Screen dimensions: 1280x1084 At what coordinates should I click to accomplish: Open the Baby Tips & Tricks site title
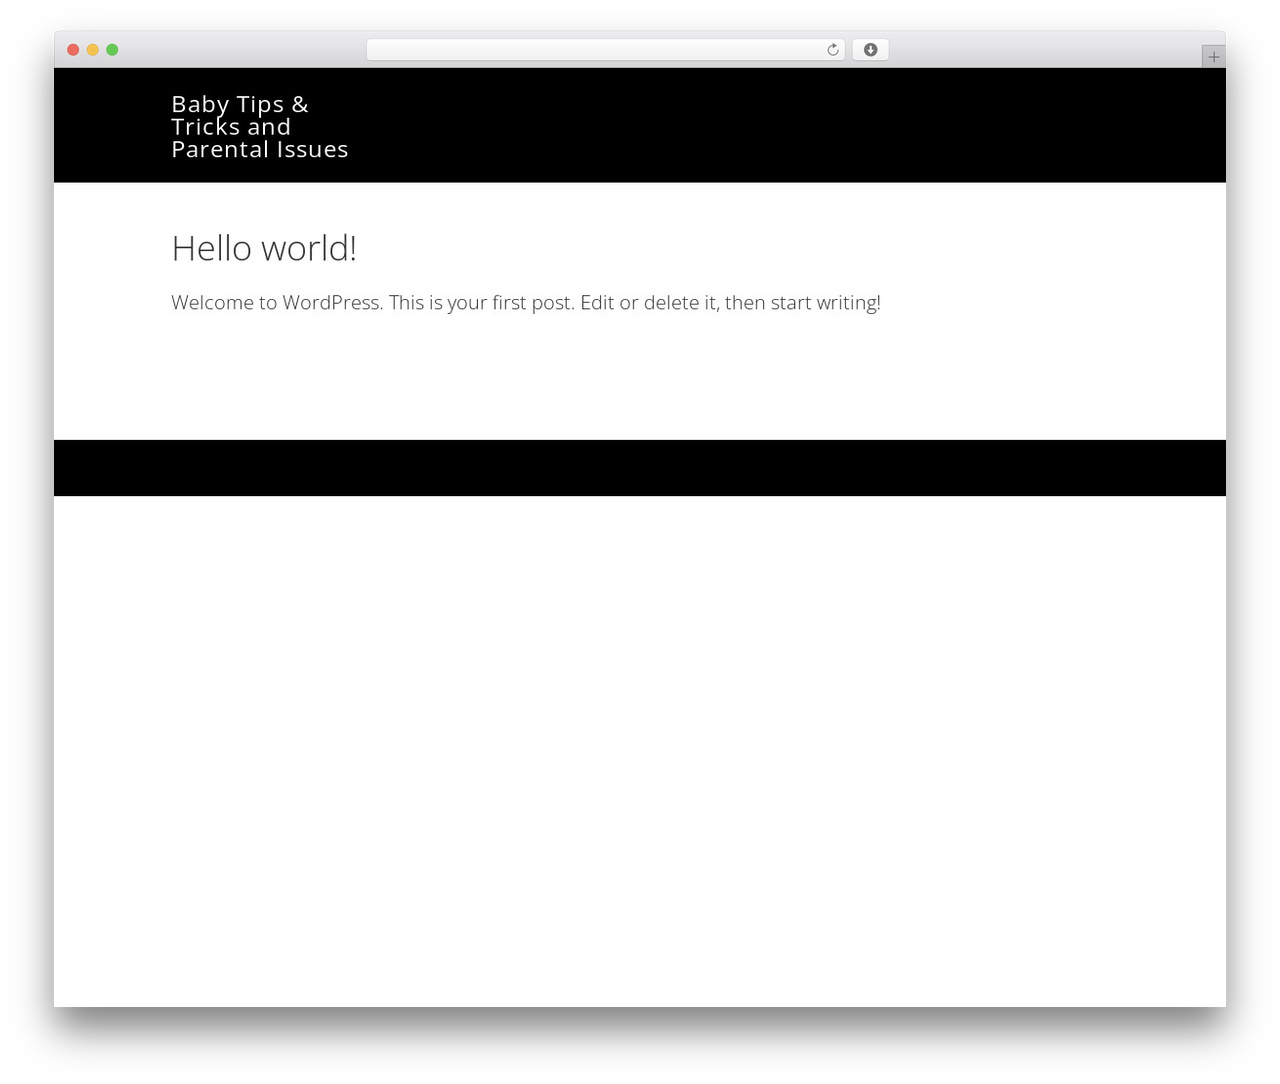pos(260,127)
